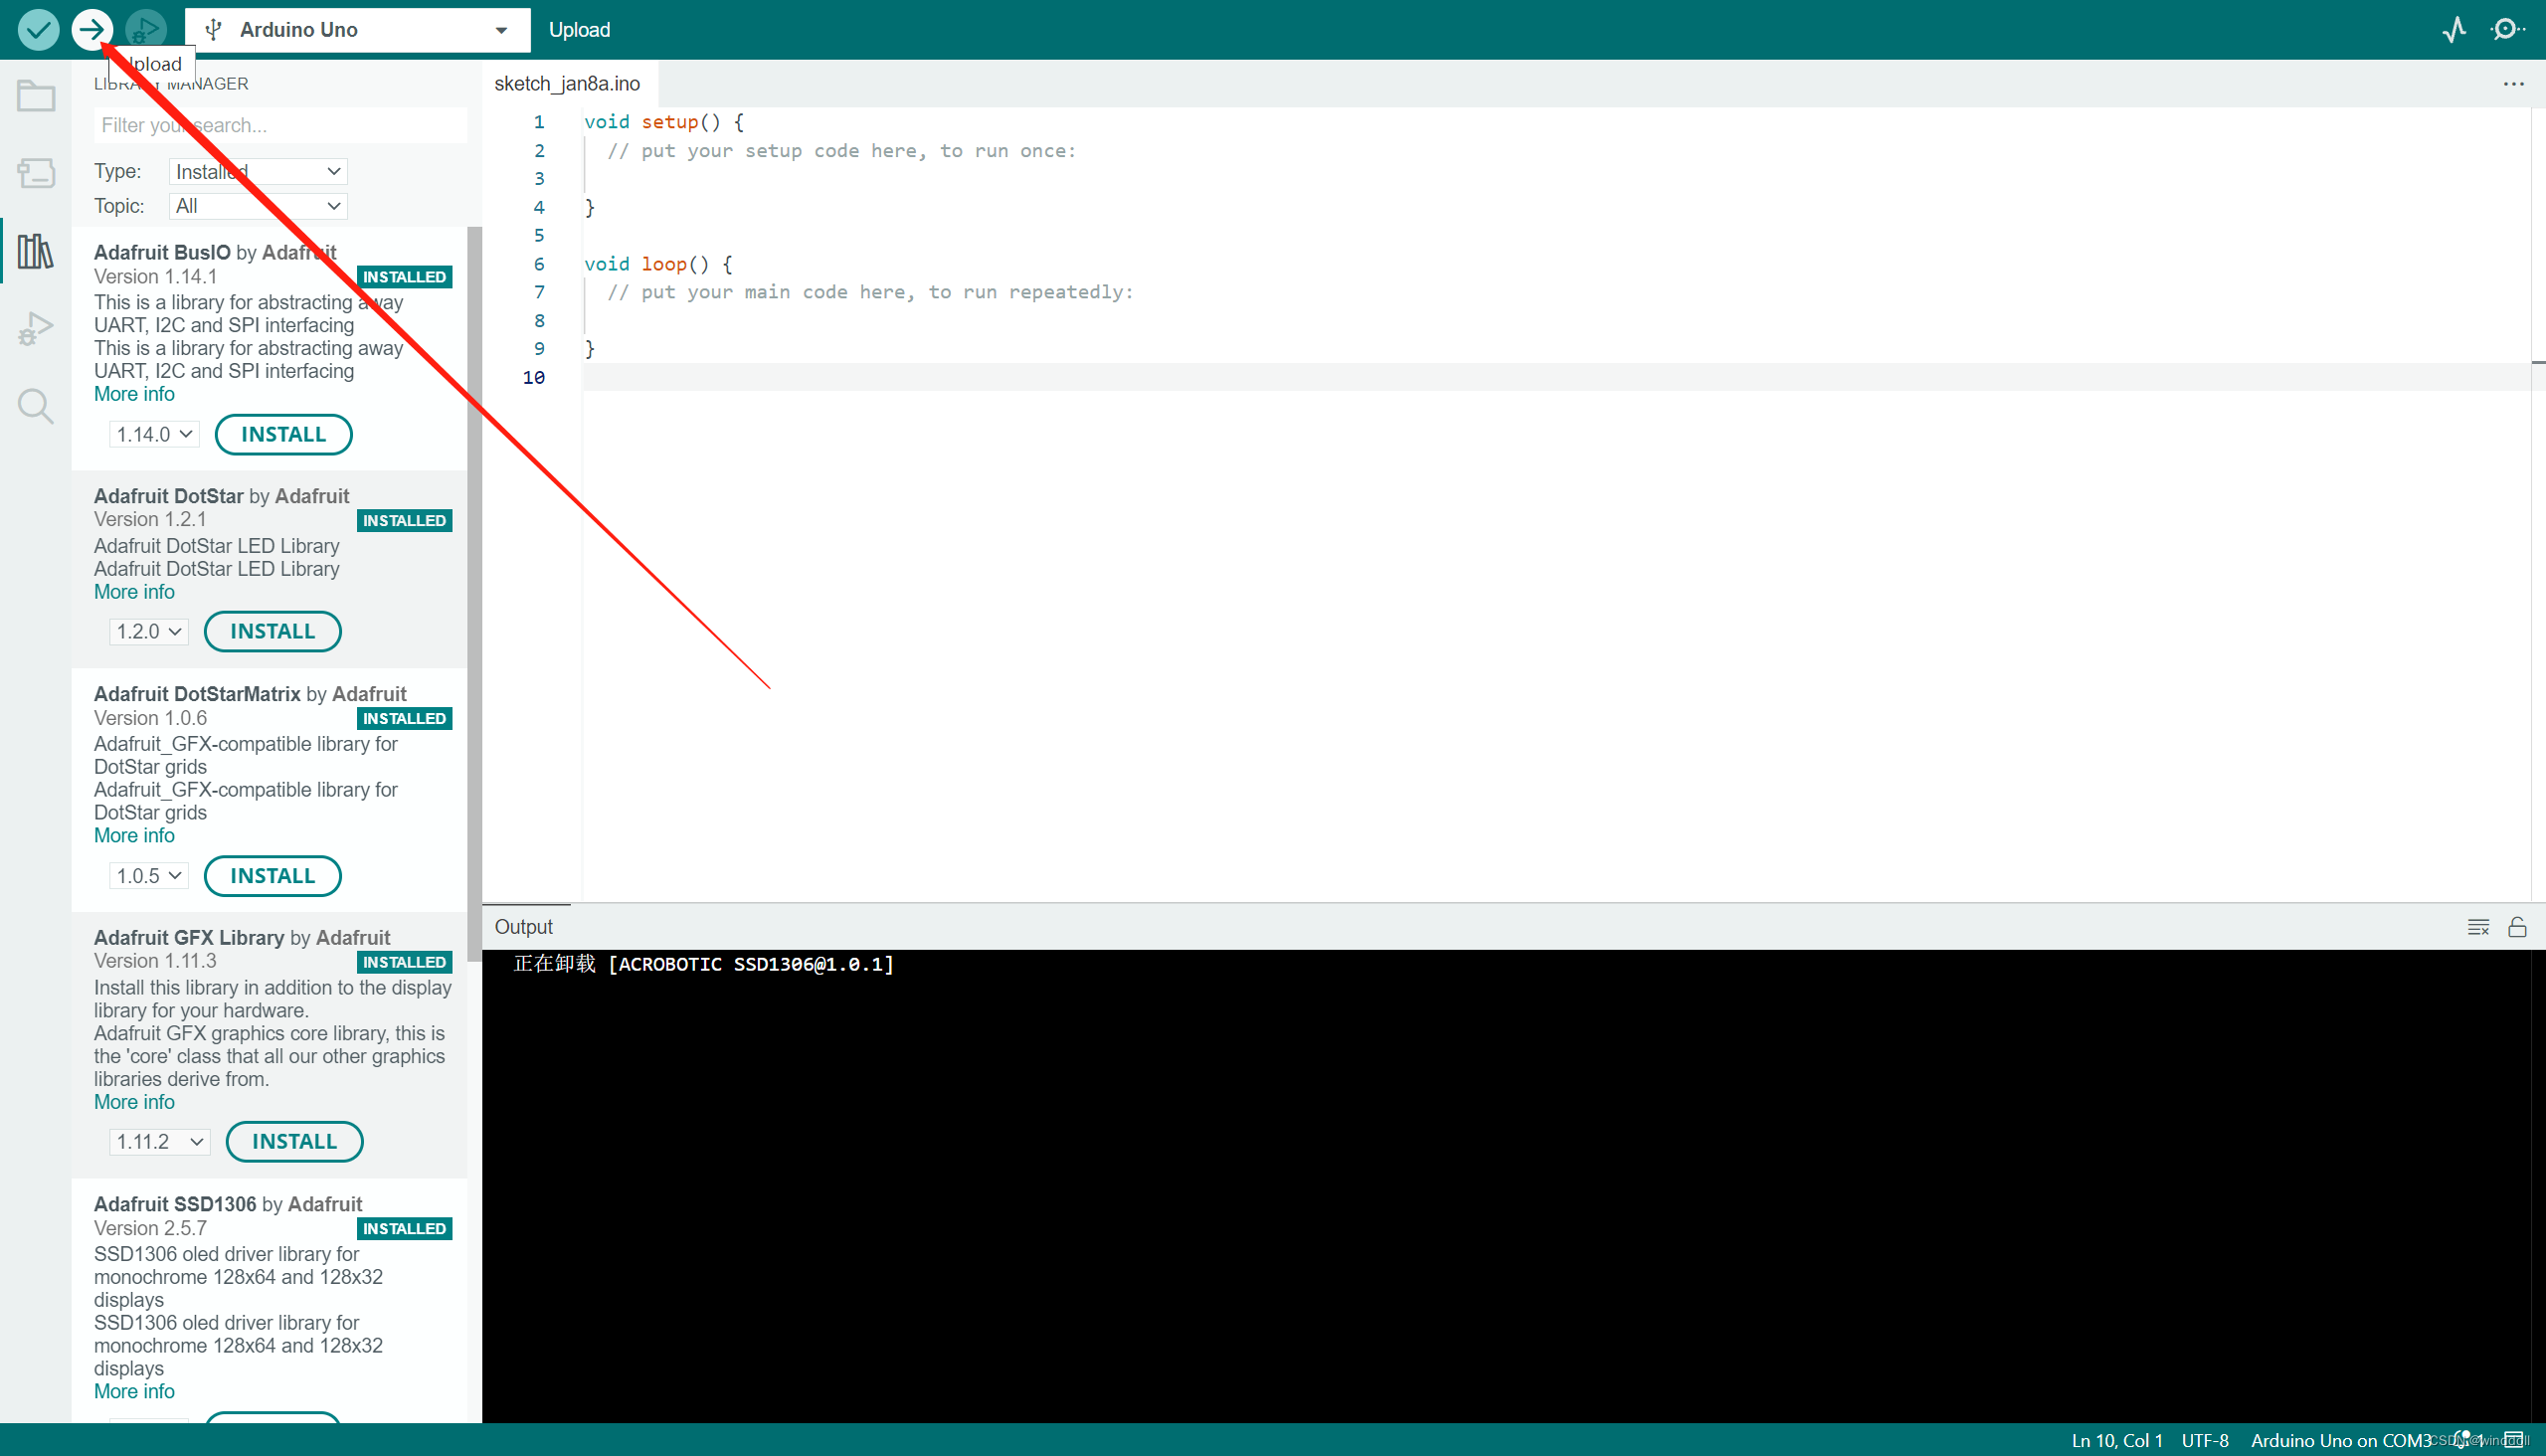The width and height of the screenshot is (2546, 1456).
Task: Open the Boards Manager sidebar icon
Action: (x=36, y=173)
